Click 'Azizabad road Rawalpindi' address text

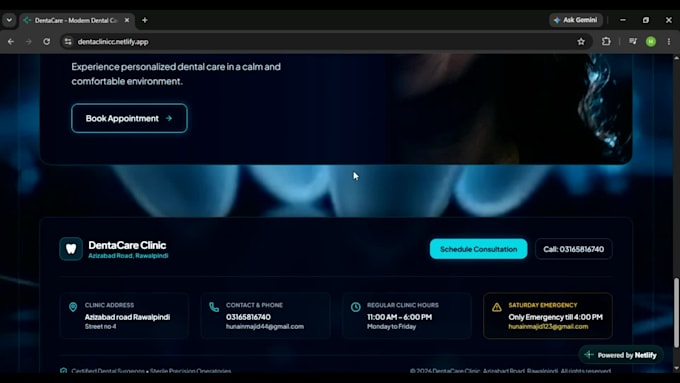coord(128,317)
